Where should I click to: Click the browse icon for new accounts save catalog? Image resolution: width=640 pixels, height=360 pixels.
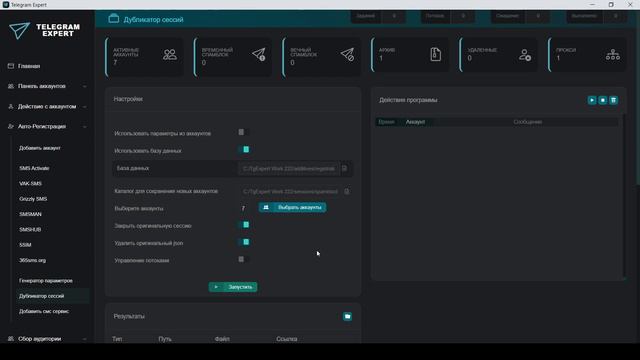[347, 191]
